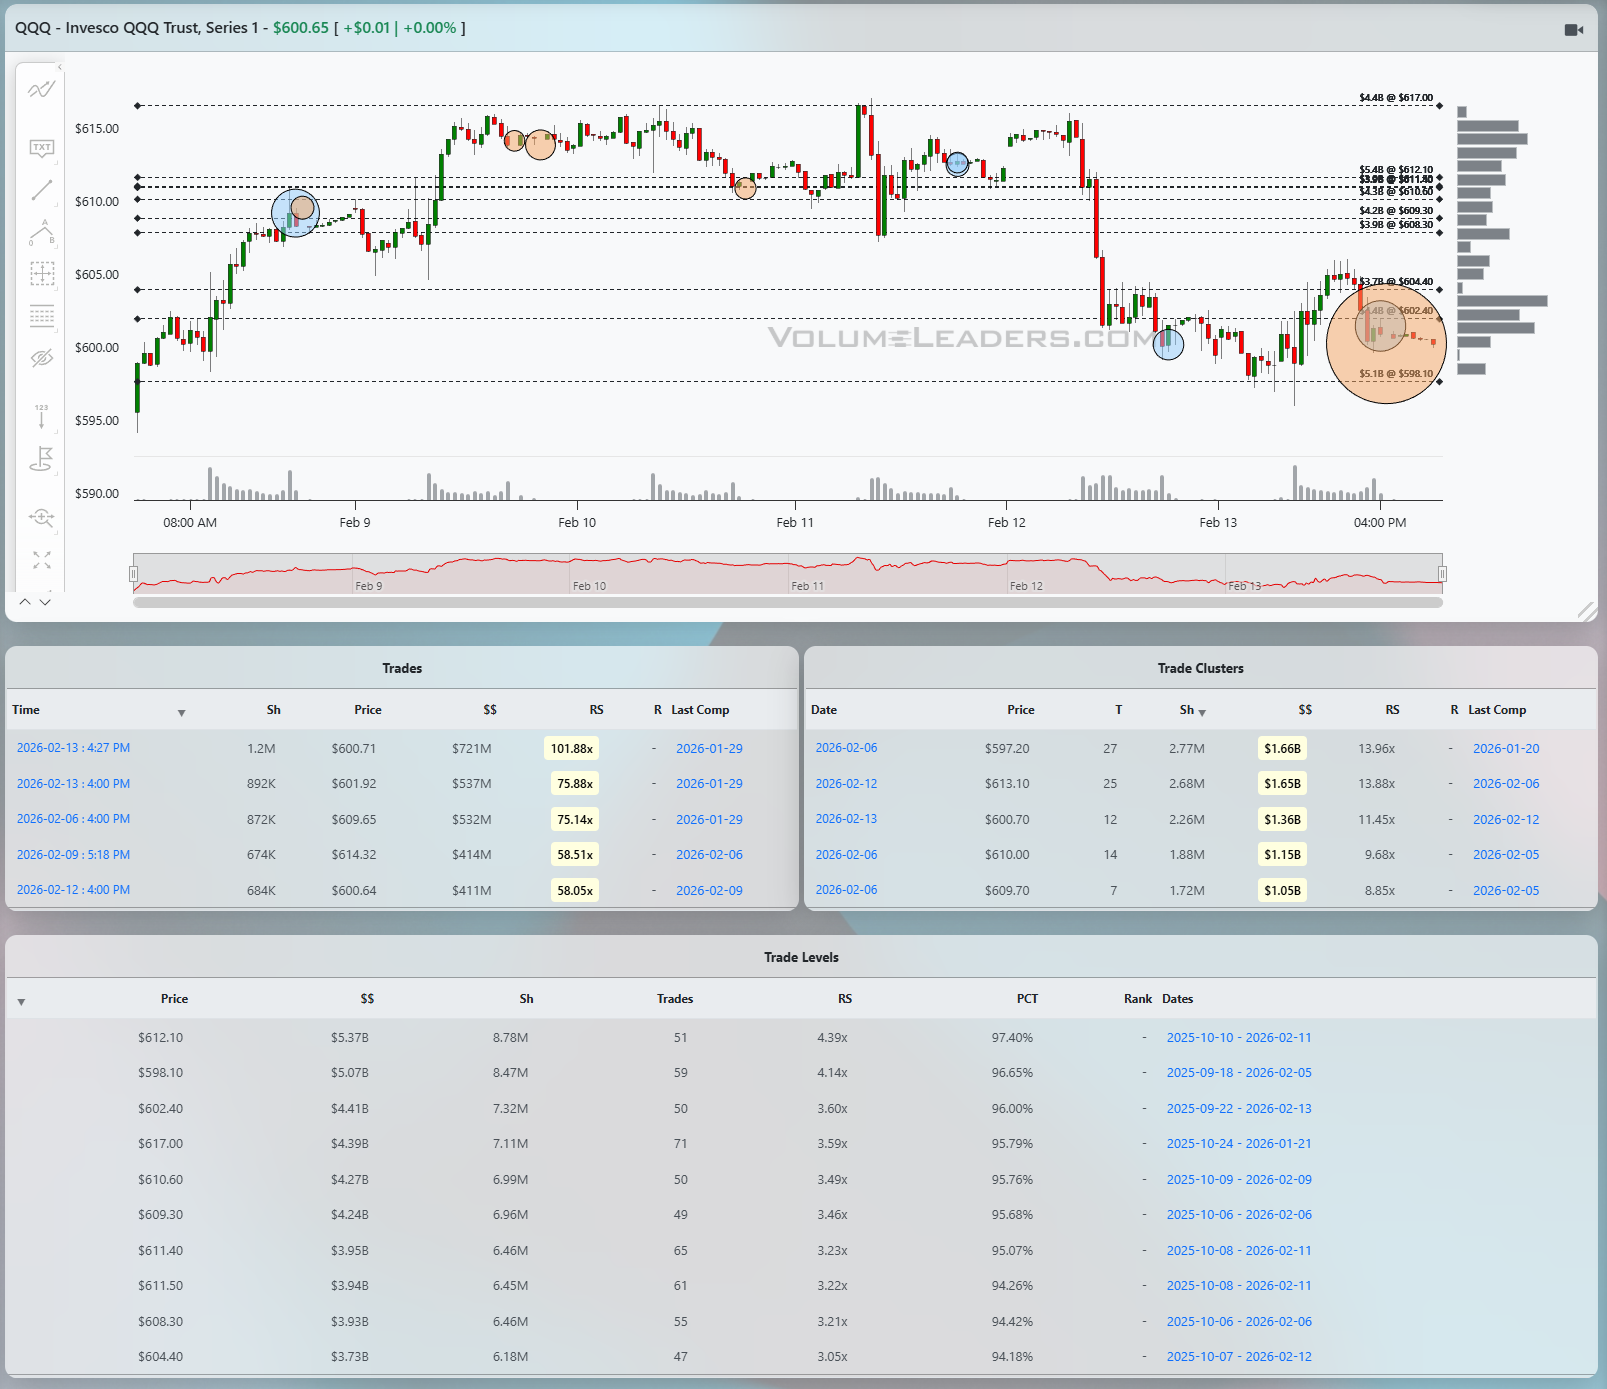Image resolution: width=1607 pixels, height=1389 pixels.
Task: Open dates 2025-10-24 - 2026-01-21 link
Action: coord(1239,1144)
